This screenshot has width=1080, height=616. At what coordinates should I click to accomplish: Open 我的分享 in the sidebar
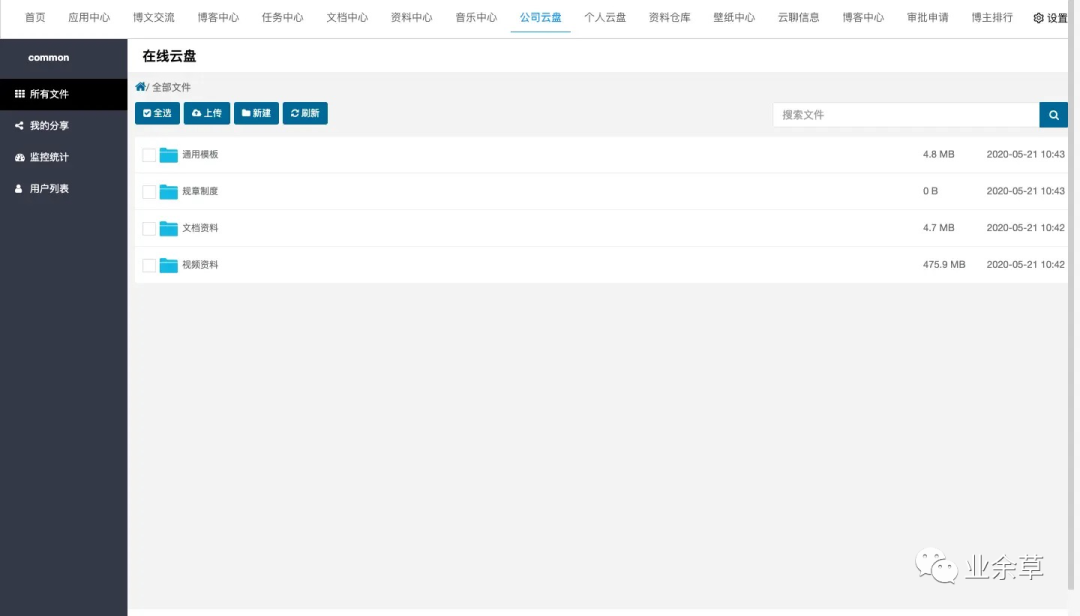[63, 125]
